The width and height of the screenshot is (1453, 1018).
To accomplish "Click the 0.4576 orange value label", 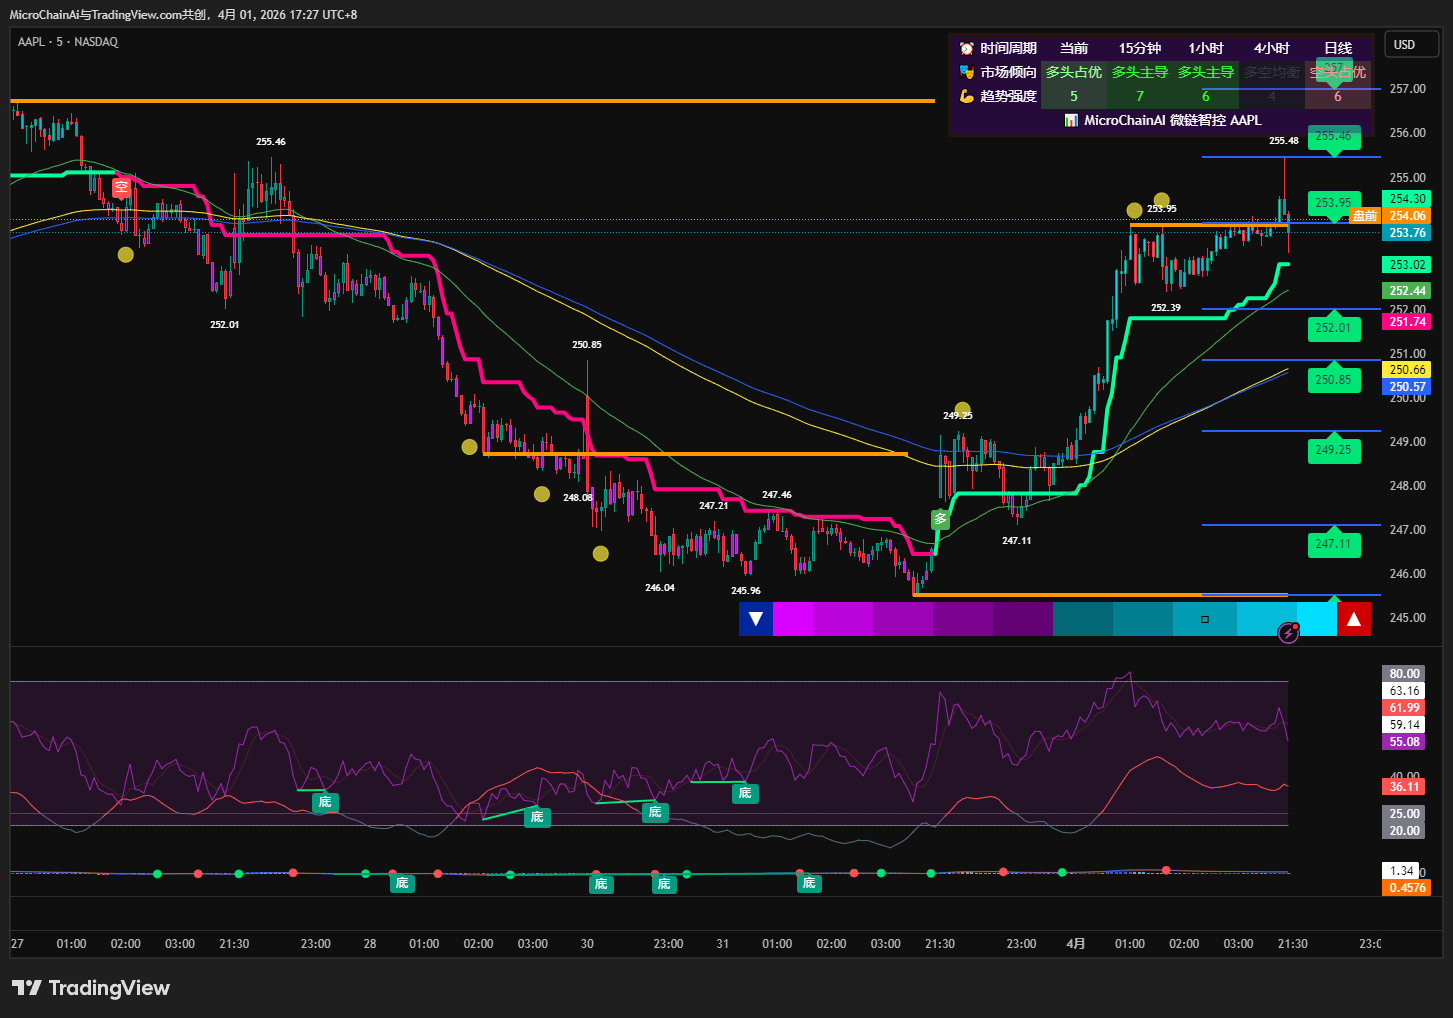I will [1408, 888].
